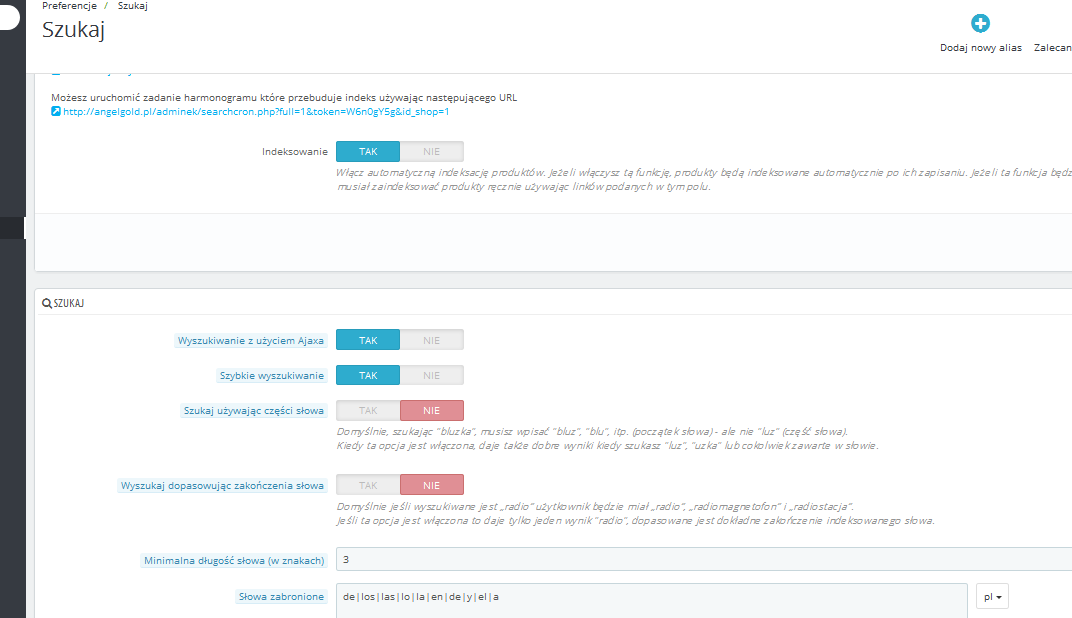This screenshot has height=618, width=1072.
Task: Turn off Szybkie wyszukiwanie with NIE
Action: [431, 375]
